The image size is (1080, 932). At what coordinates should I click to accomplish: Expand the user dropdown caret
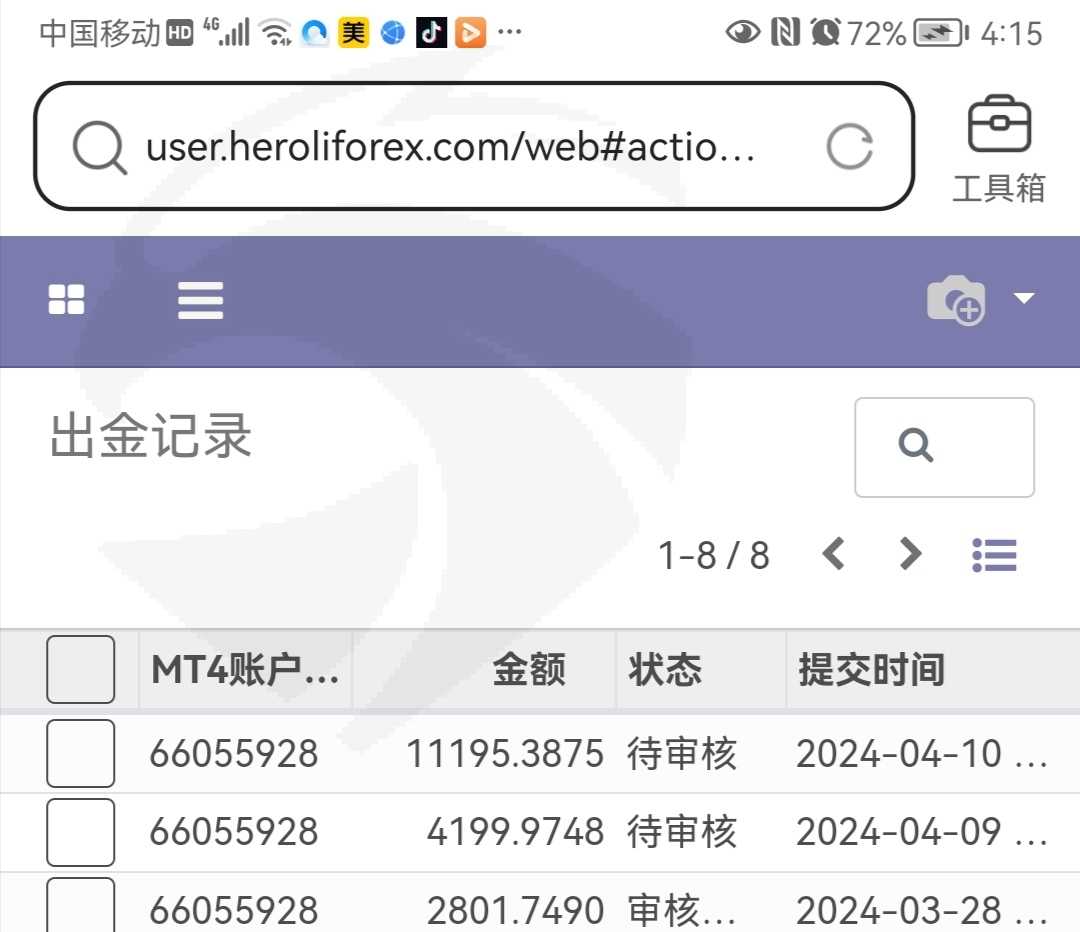[1024, 298]
